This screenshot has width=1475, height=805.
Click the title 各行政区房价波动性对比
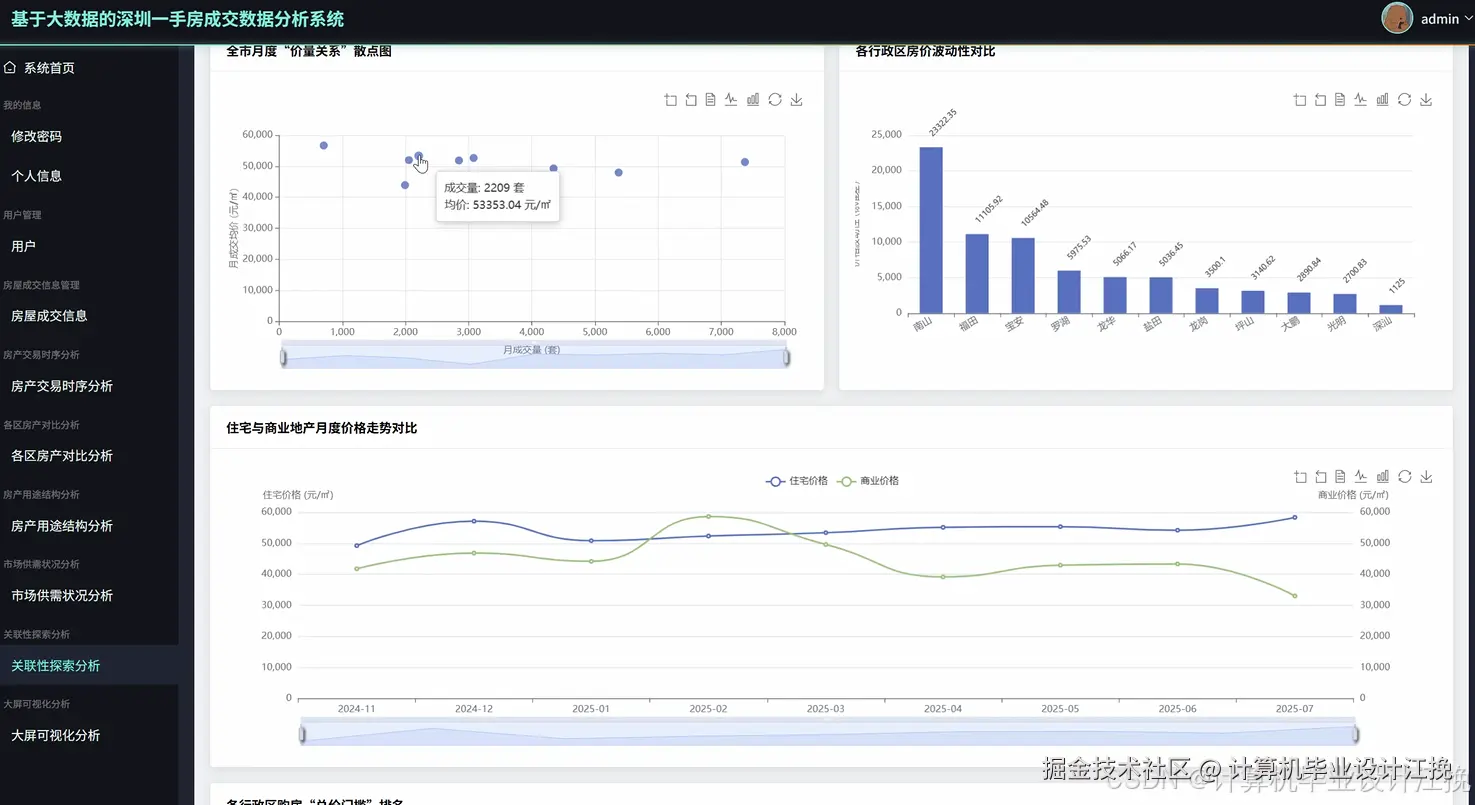(x=926, y=51)
